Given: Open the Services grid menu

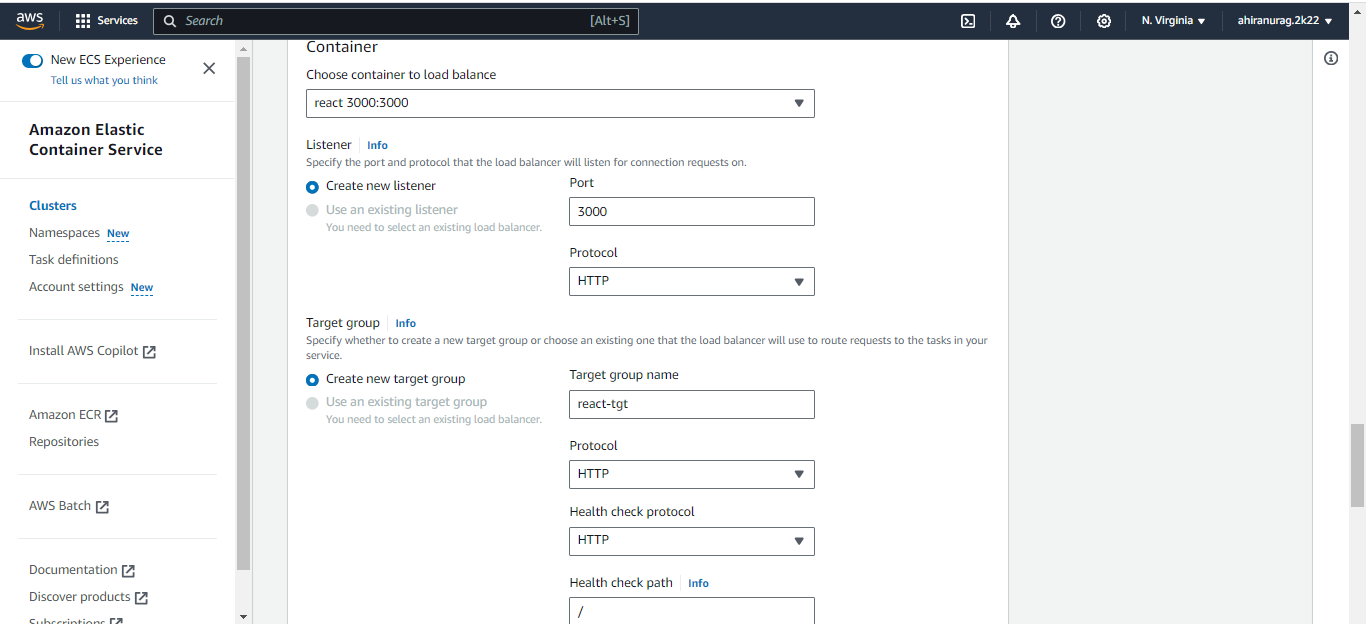Looking at the screenshot, I should [83, 21].
